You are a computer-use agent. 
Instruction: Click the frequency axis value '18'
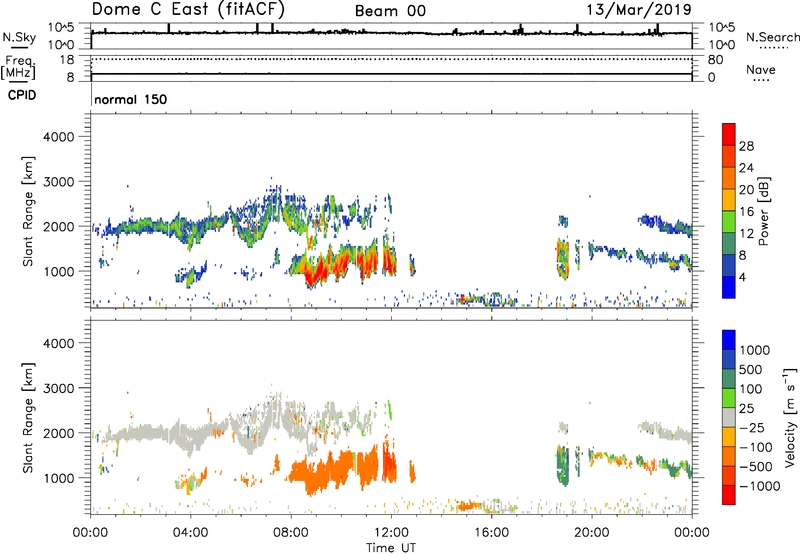click(x=67, y=60)
